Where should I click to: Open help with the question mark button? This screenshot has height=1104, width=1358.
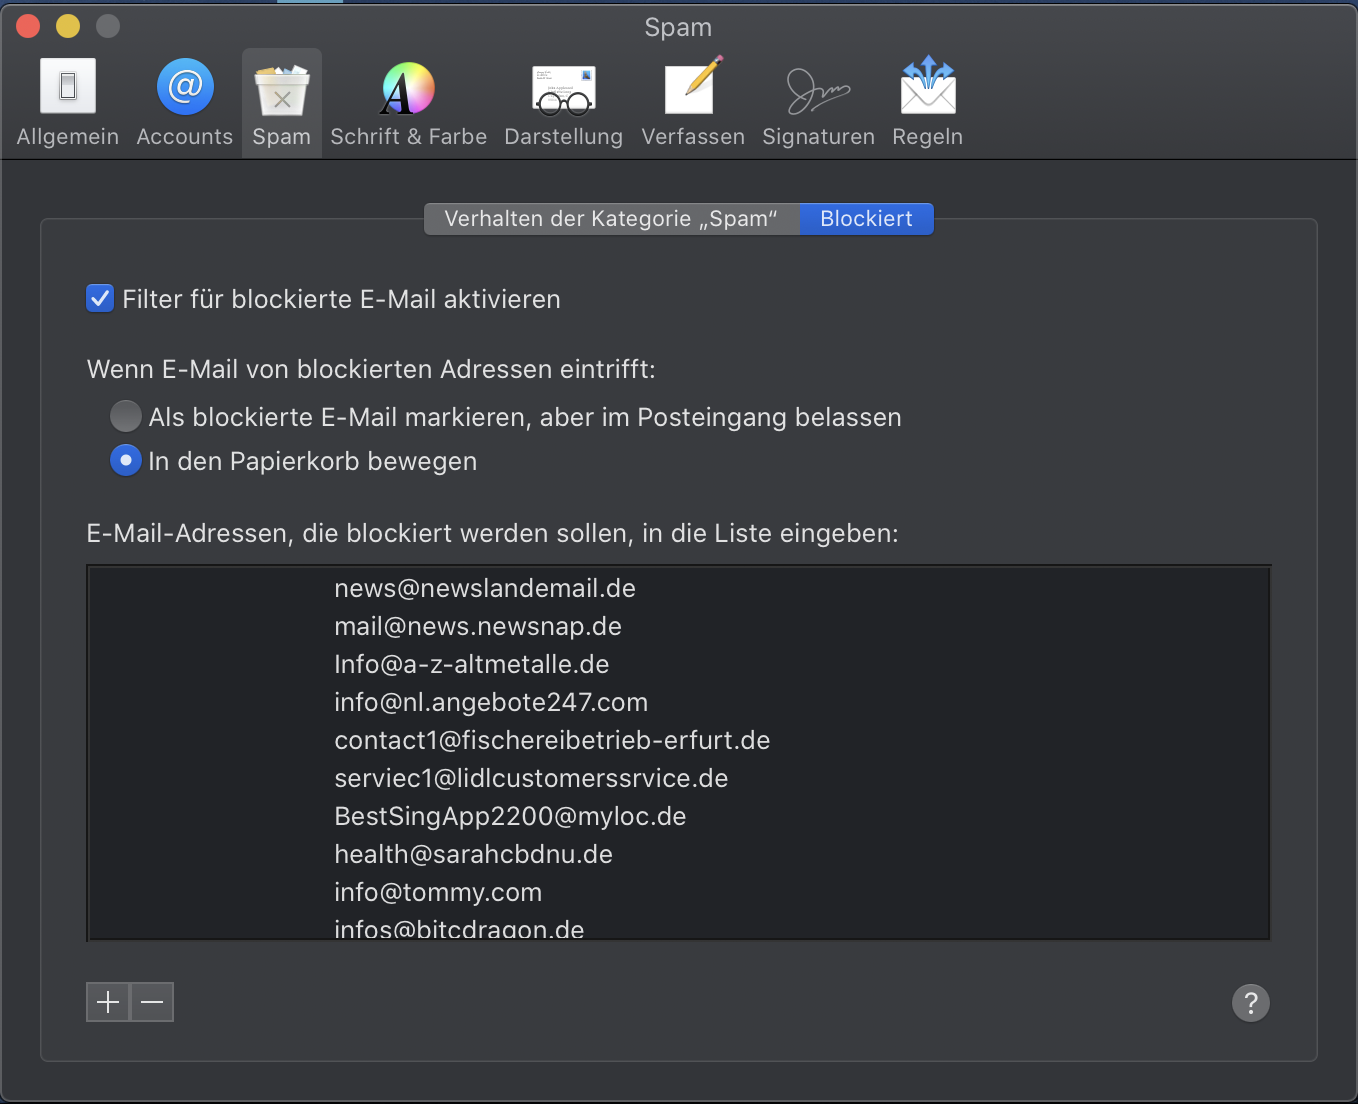[1250, 1002]
